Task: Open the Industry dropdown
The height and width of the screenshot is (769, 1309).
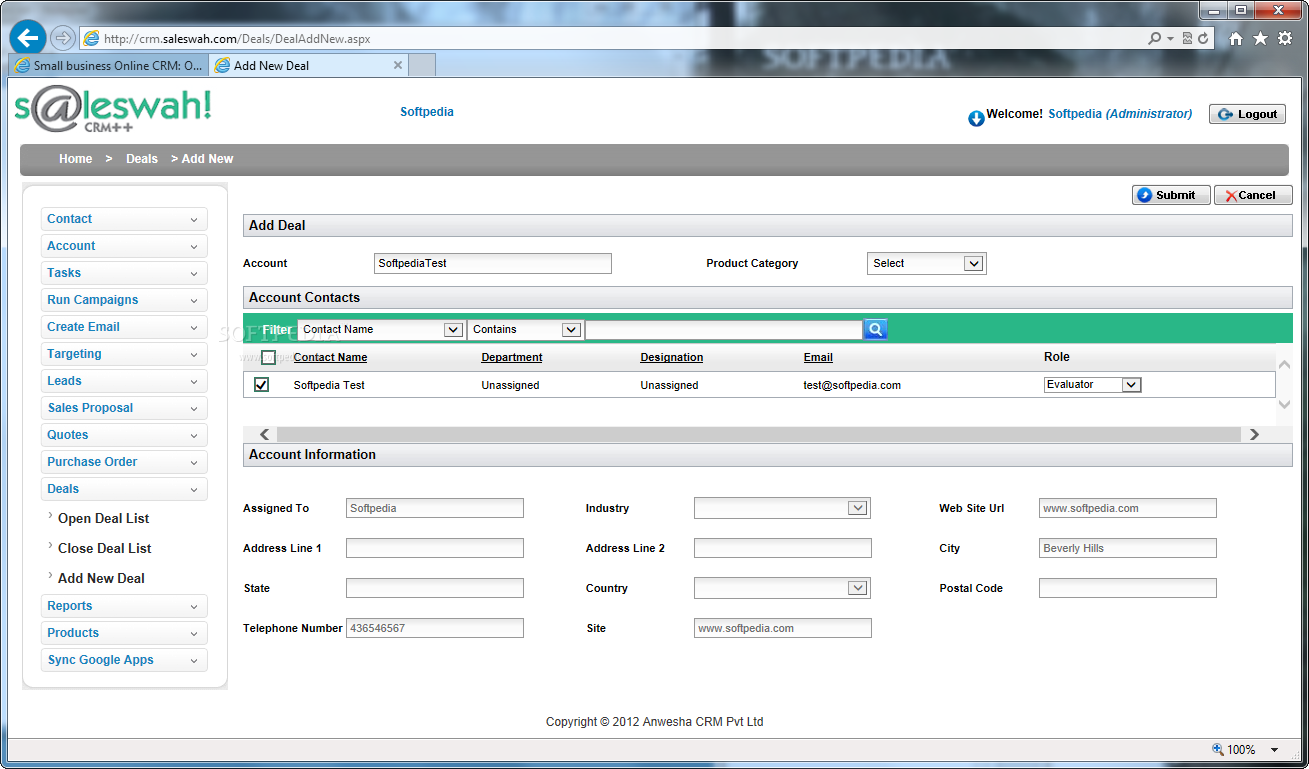Action: (x=782, y=508)
